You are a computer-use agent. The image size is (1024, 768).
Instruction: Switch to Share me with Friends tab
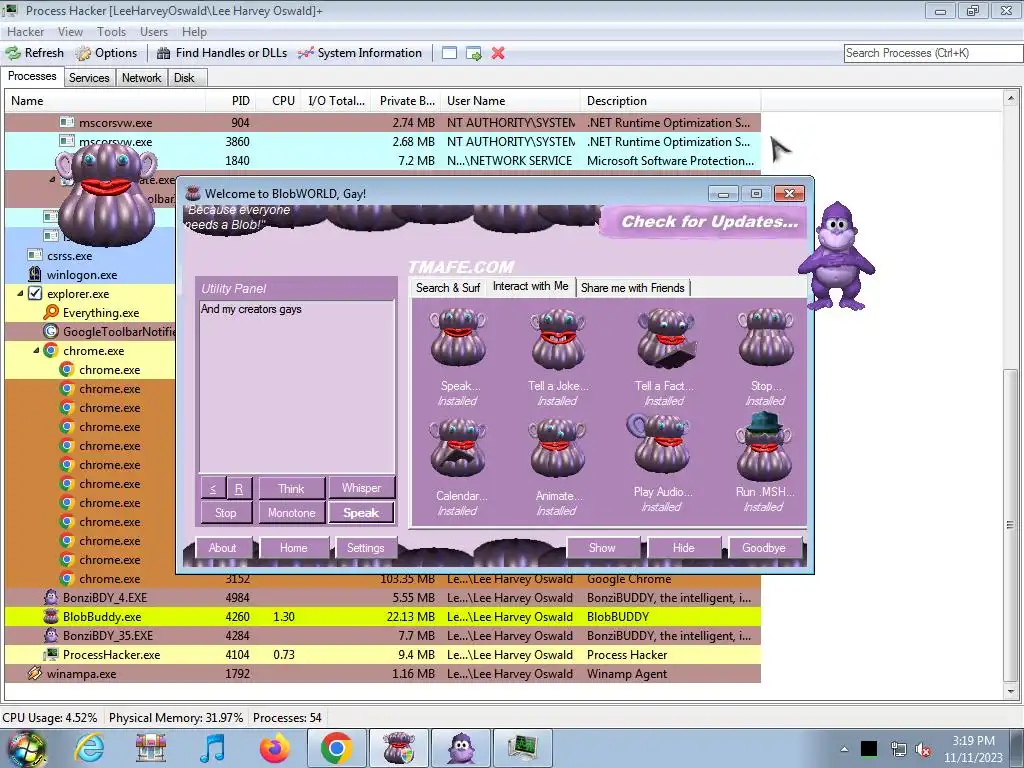632,288
